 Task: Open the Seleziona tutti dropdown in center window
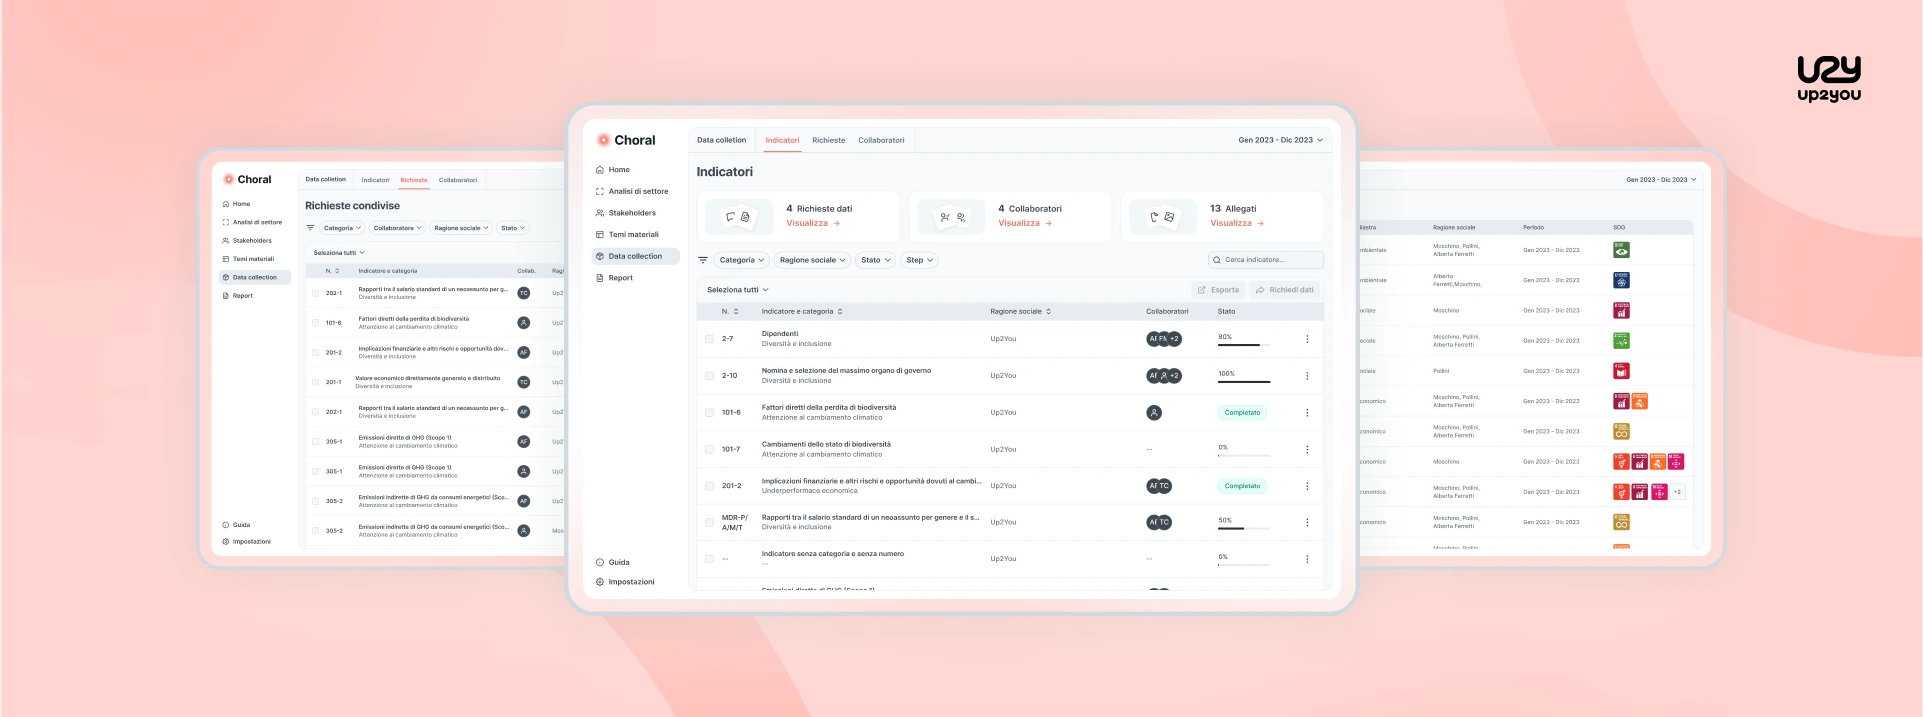738,290
